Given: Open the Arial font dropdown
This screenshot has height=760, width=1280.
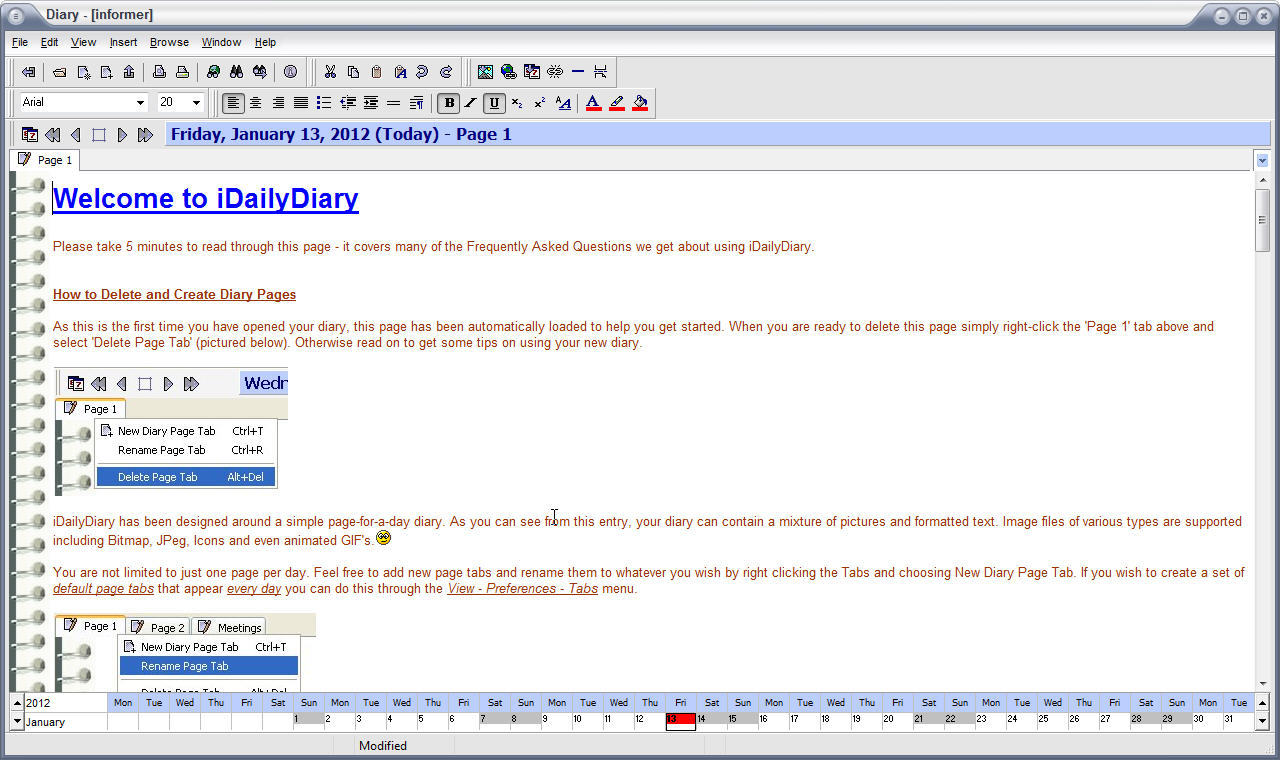Looking at the screenshot, I should click(141, 102).
